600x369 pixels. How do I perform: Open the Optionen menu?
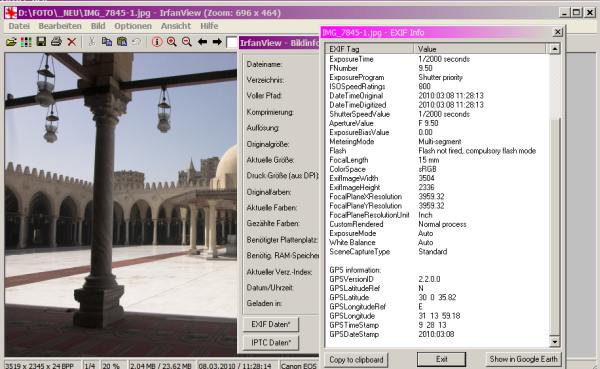tap(133, 26)
